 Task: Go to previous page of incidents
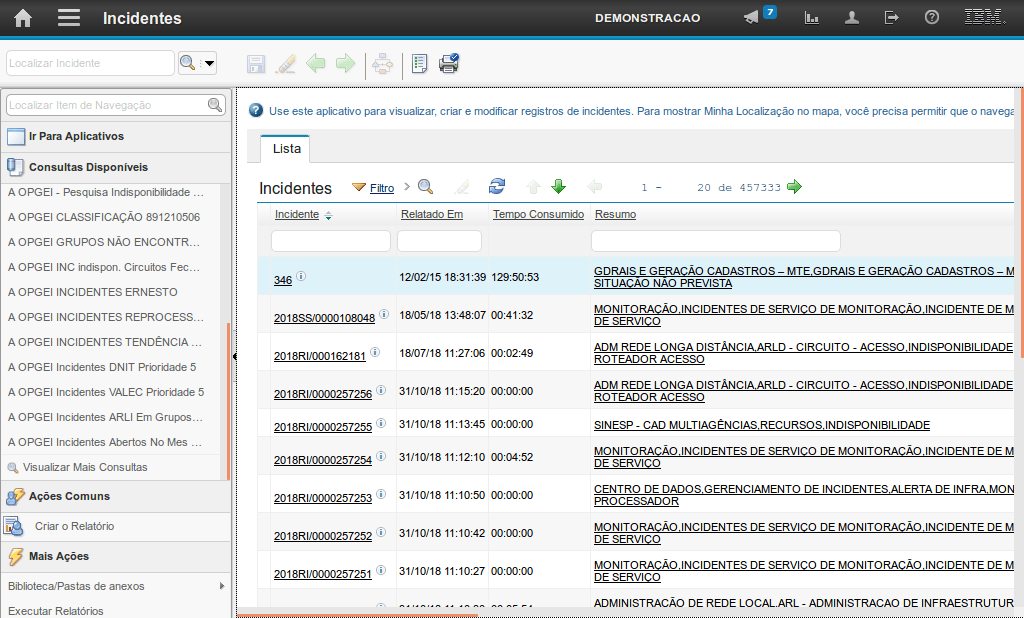(x=594, y=187)
